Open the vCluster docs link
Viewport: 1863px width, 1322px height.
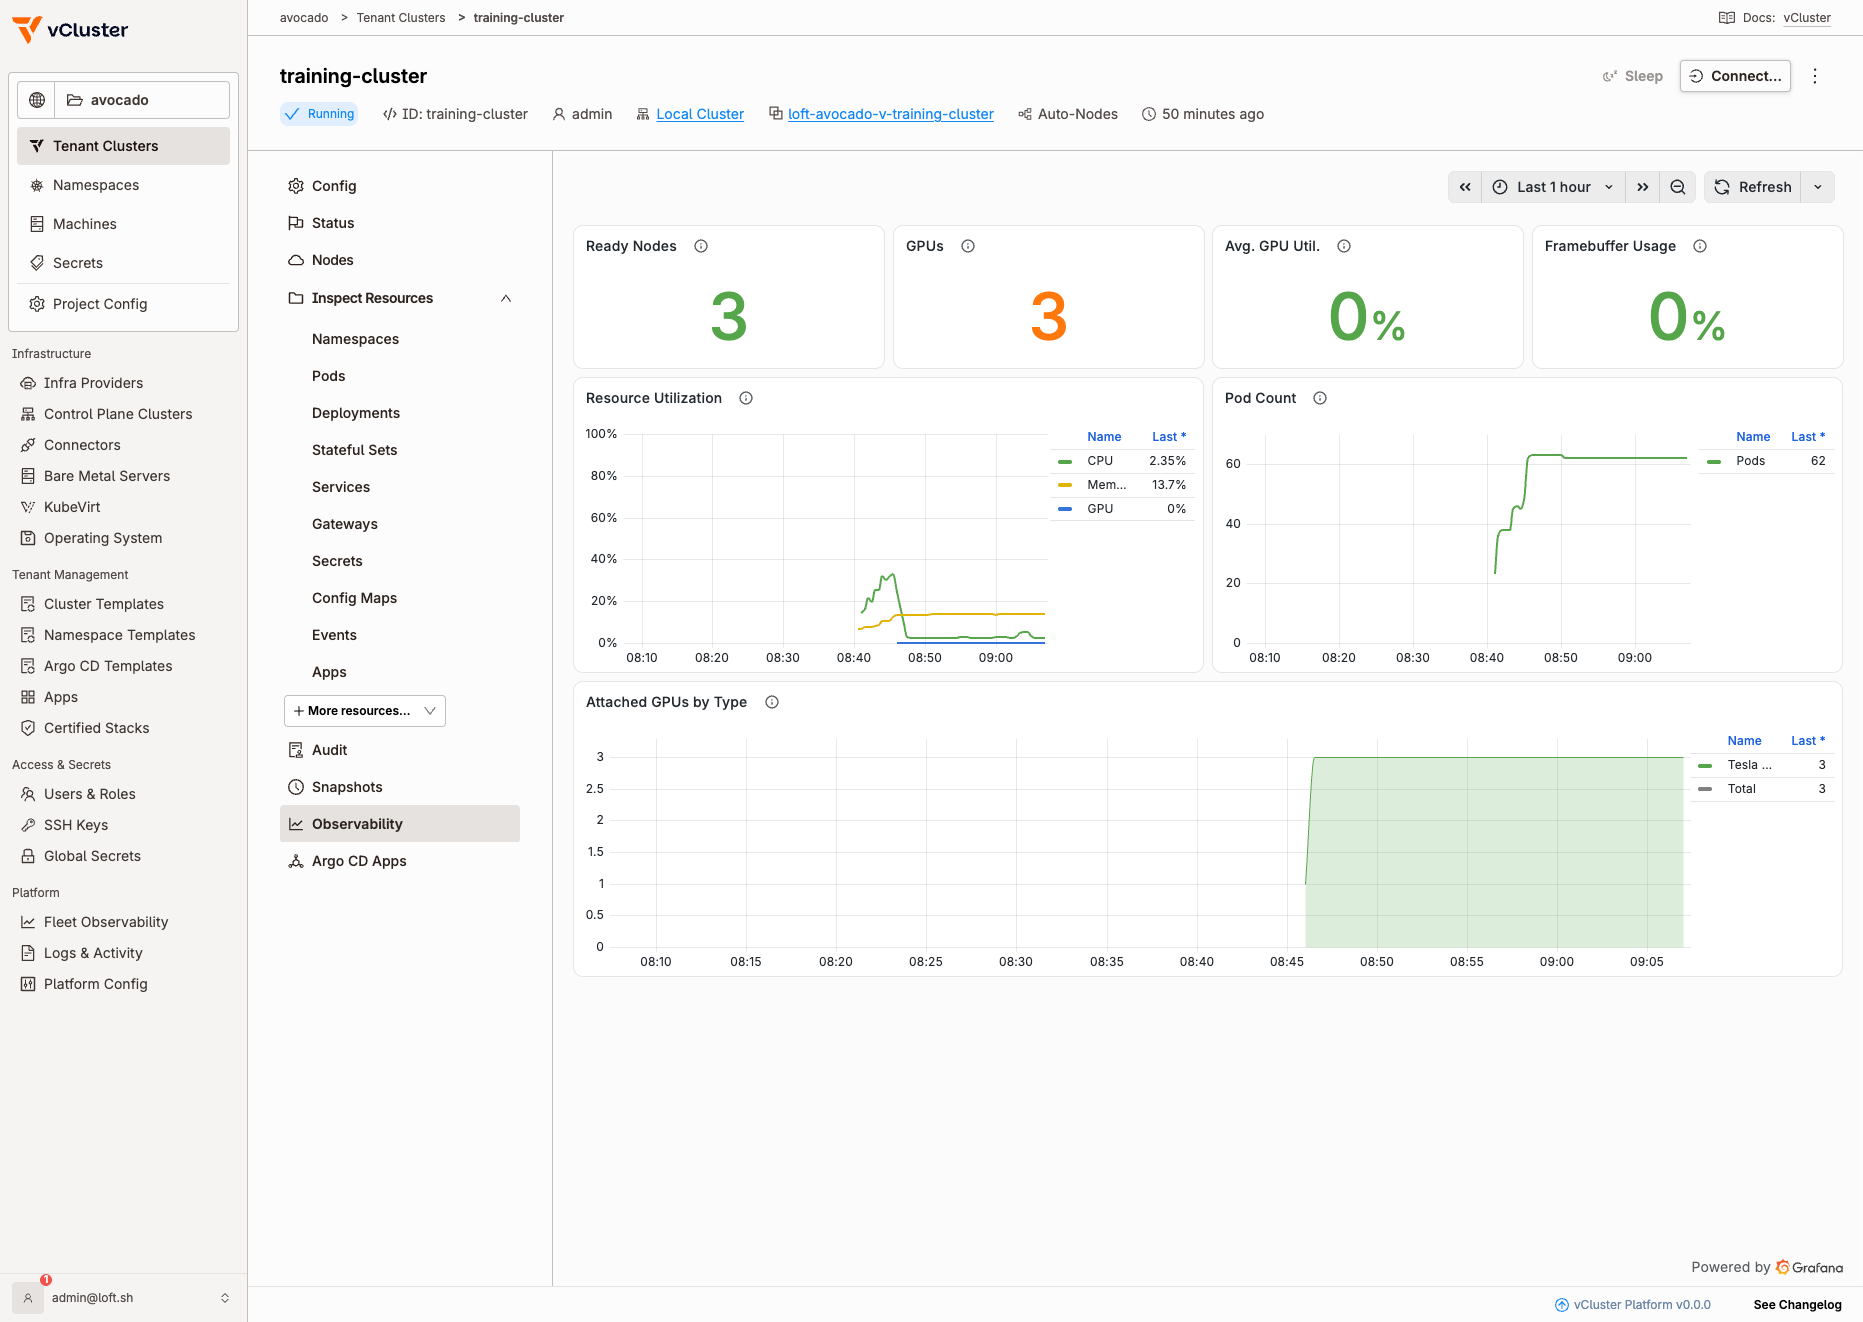[x=1807, y=18]
